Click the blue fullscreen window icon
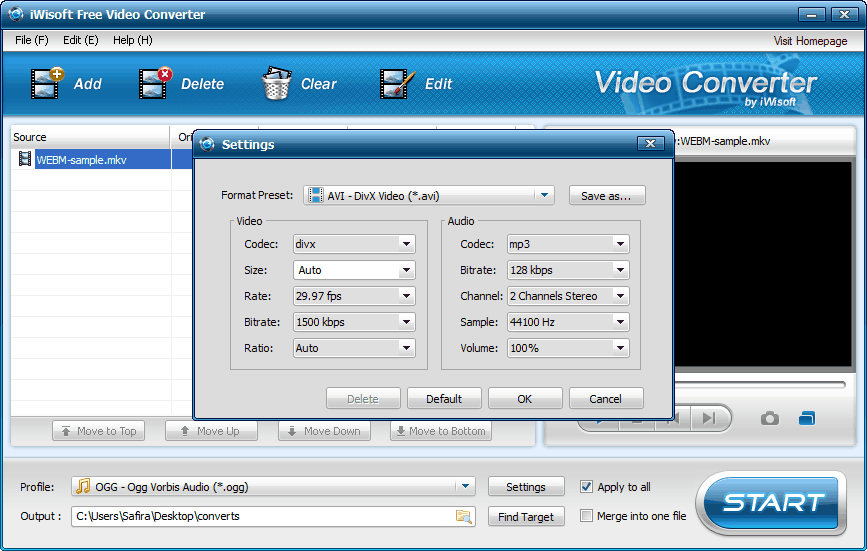This screenshot has width=867, height=551. [807, 418]
